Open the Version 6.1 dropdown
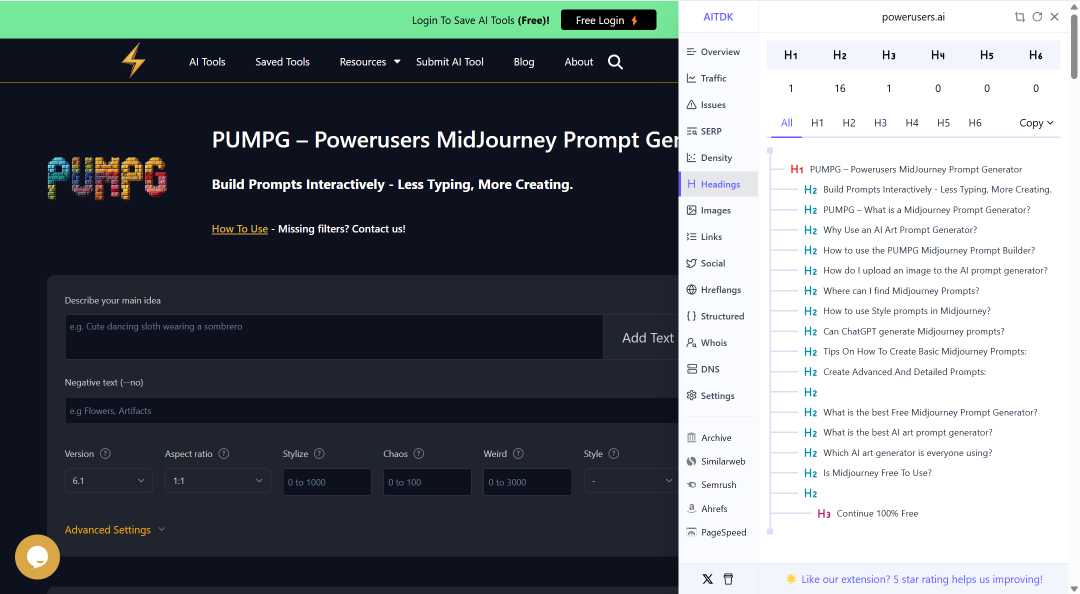 (109, 481)
